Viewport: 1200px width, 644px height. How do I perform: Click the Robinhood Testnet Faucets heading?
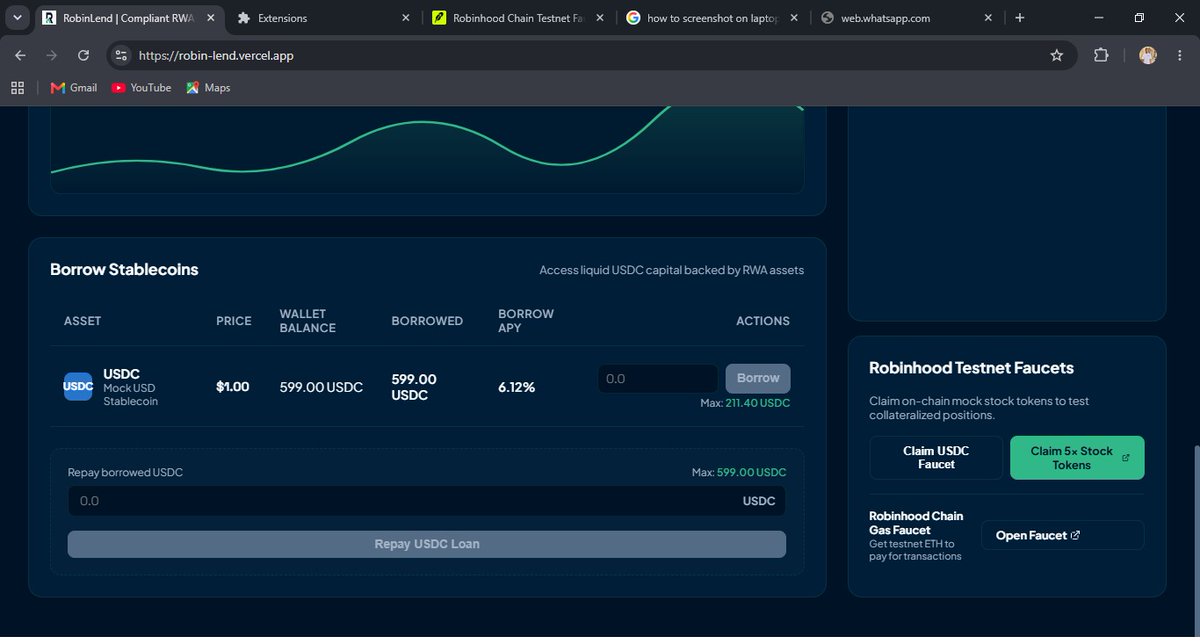tap(972, 368)
